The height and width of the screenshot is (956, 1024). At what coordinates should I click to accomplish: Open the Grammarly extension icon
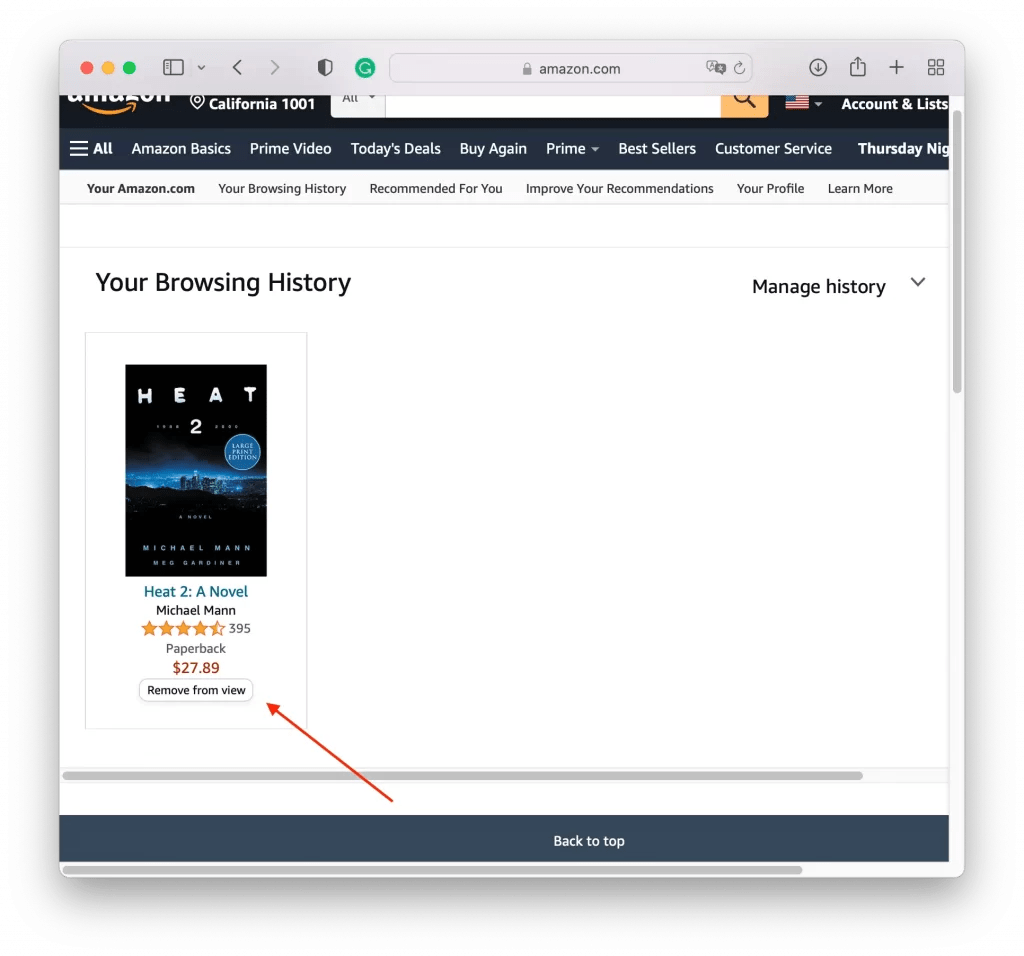(x=365, y=67)
